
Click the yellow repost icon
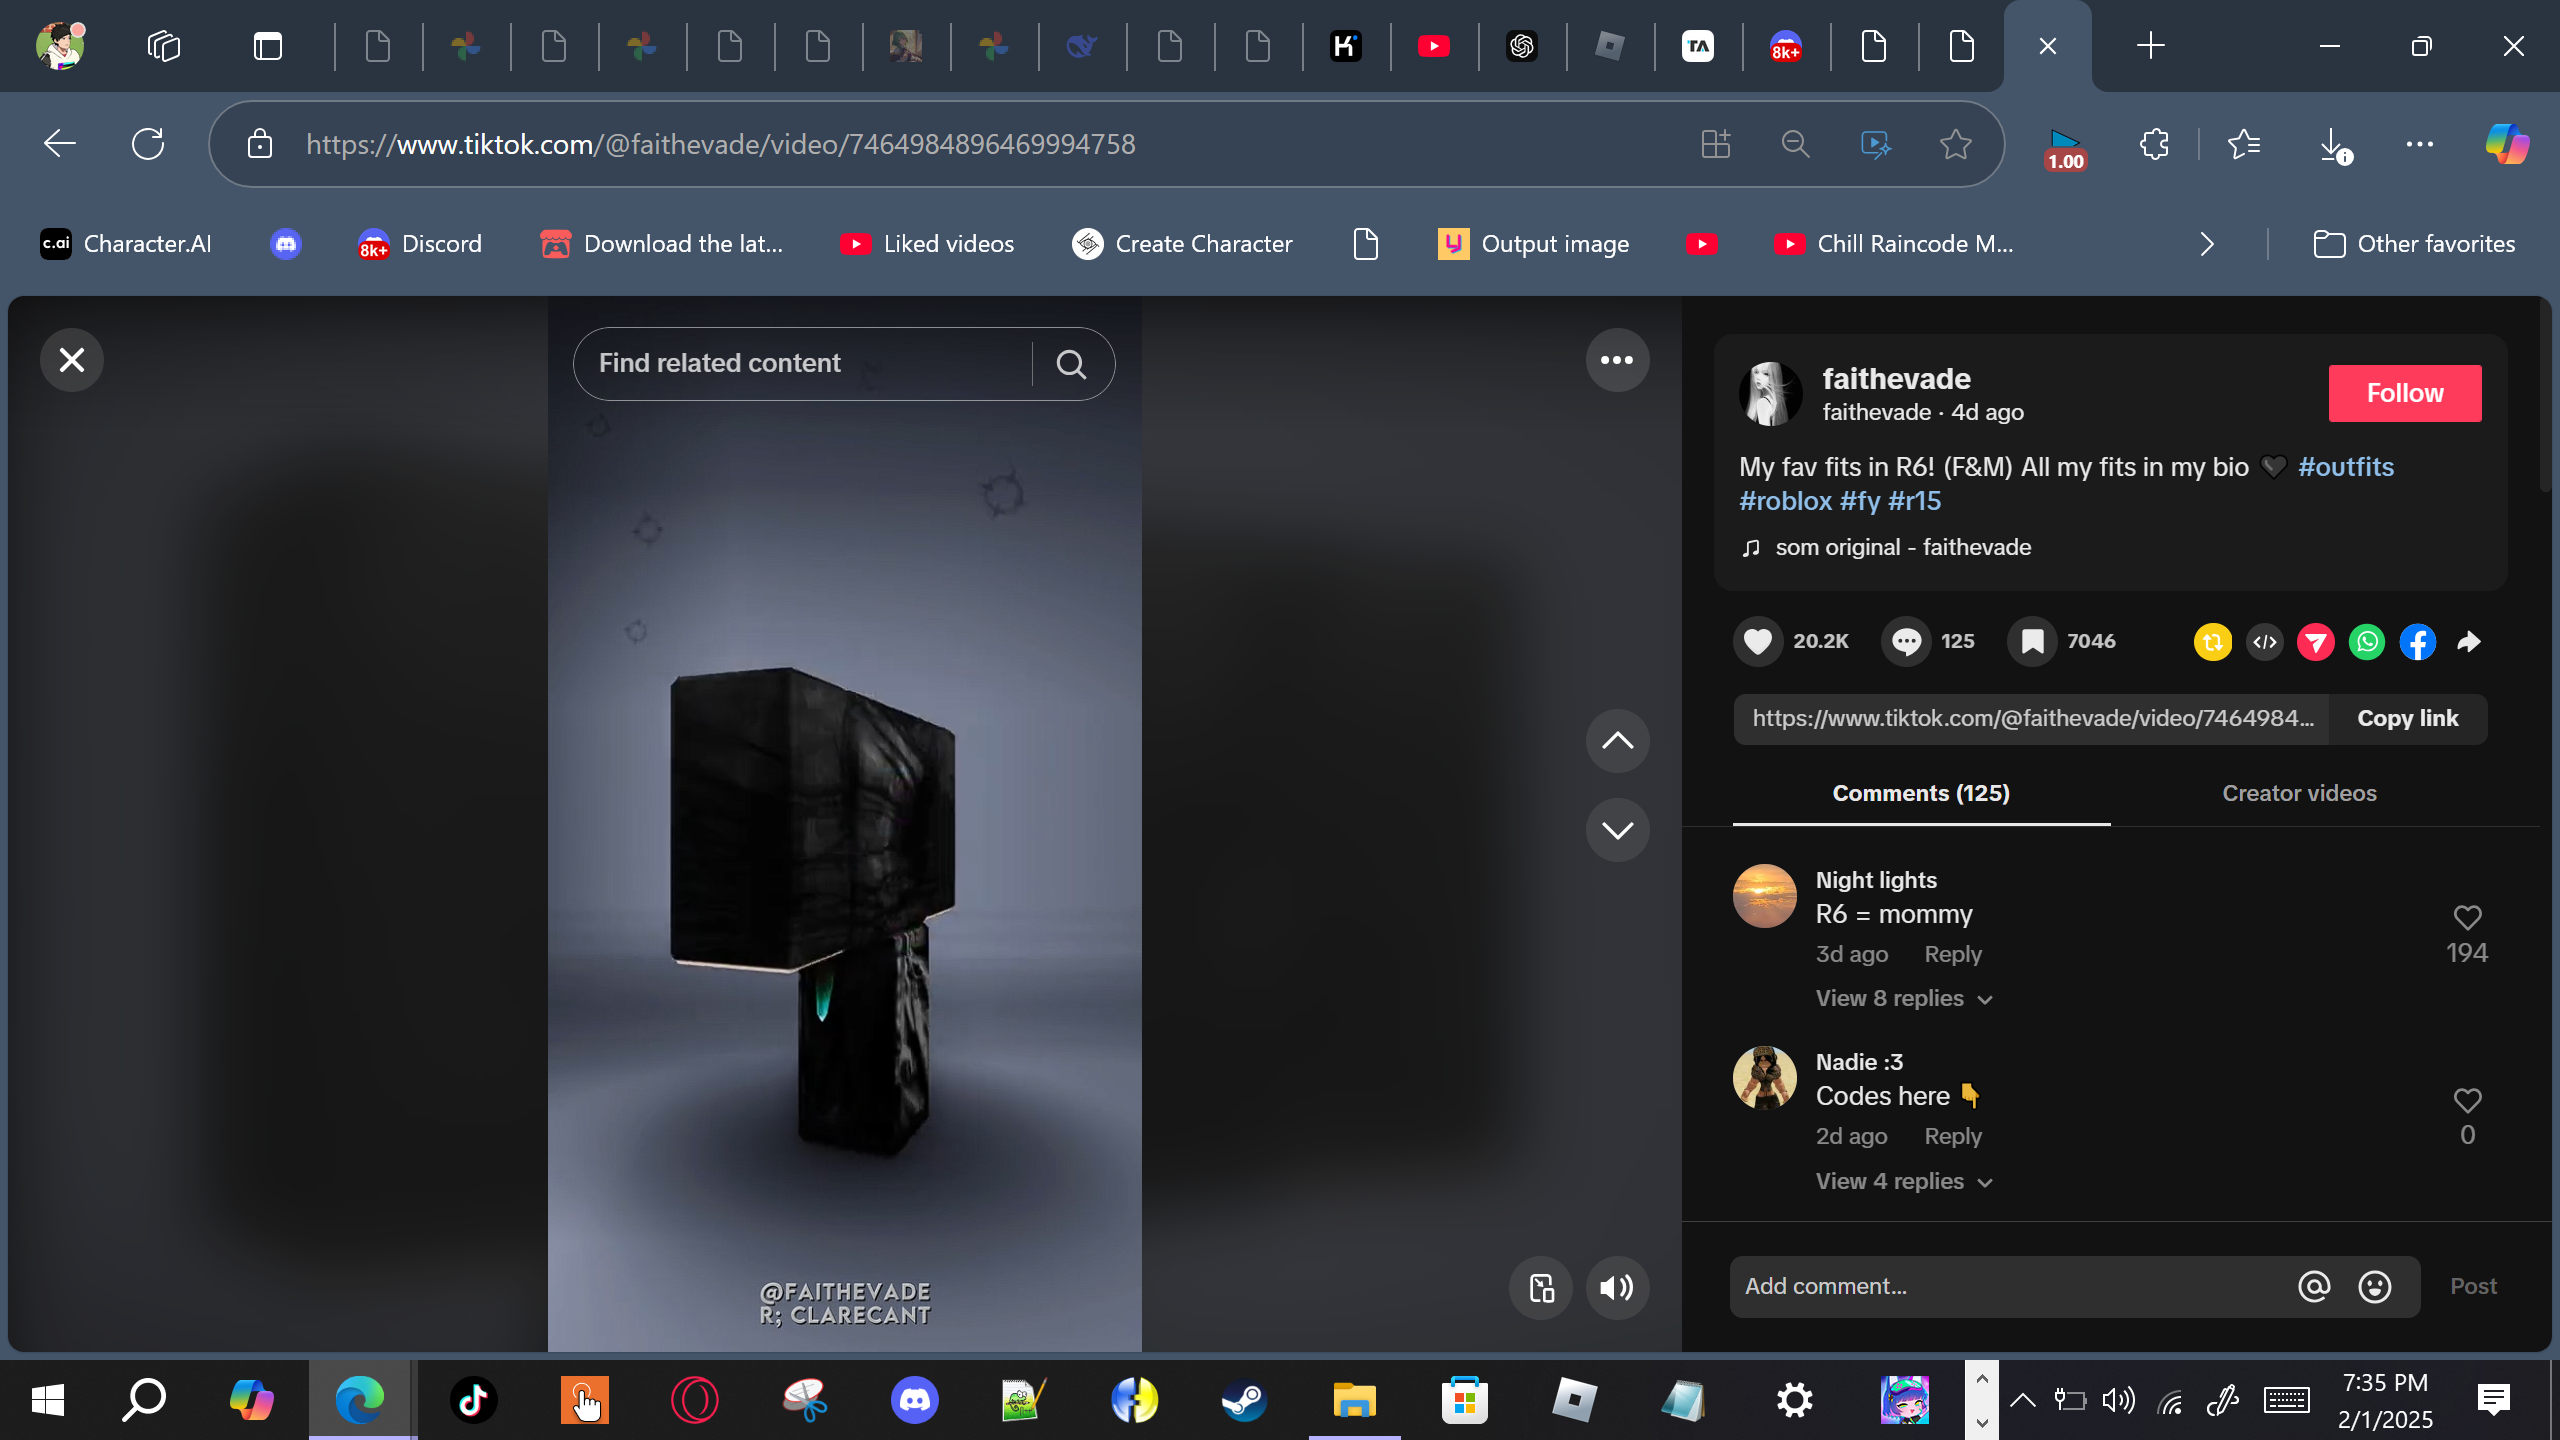click(2212, 642)
